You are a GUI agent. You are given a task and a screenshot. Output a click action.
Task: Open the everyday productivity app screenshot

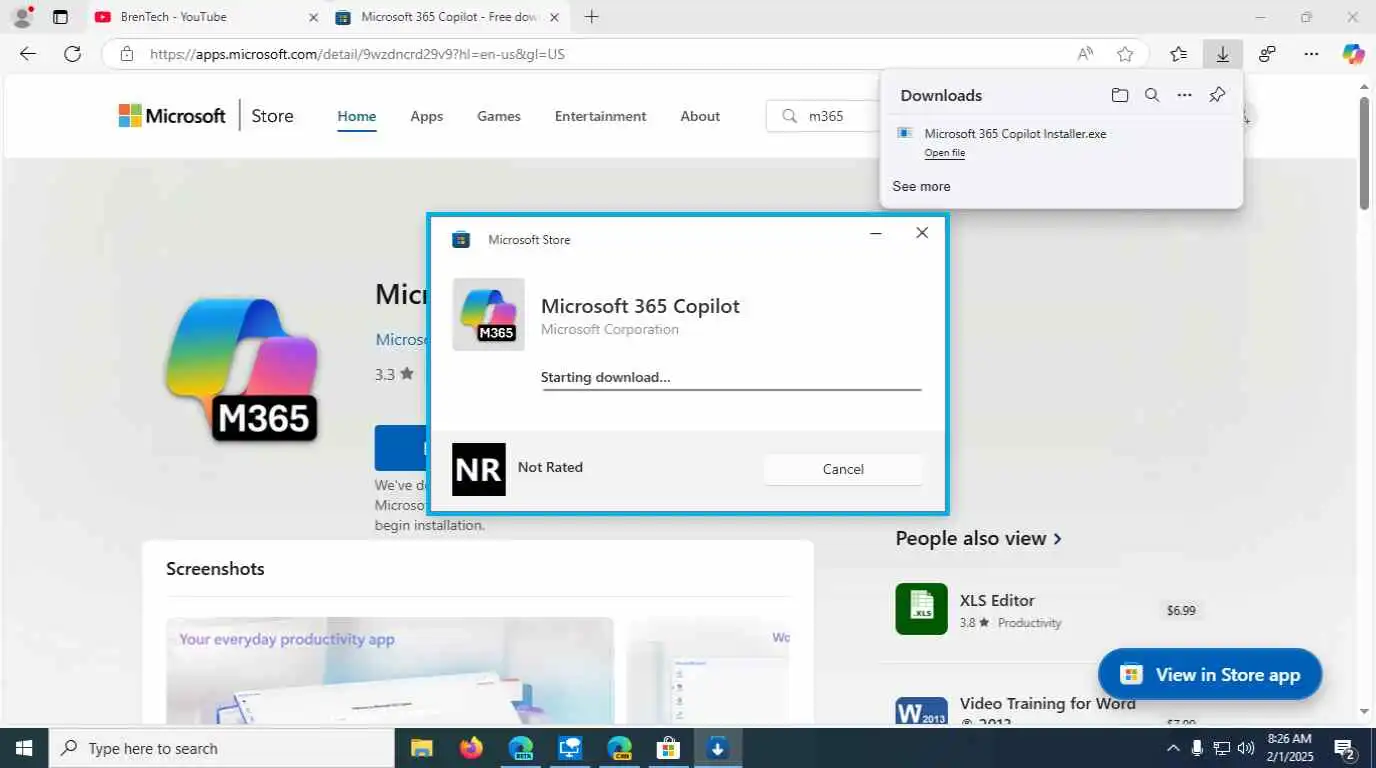pyautogui.click(x=390, y=670)
